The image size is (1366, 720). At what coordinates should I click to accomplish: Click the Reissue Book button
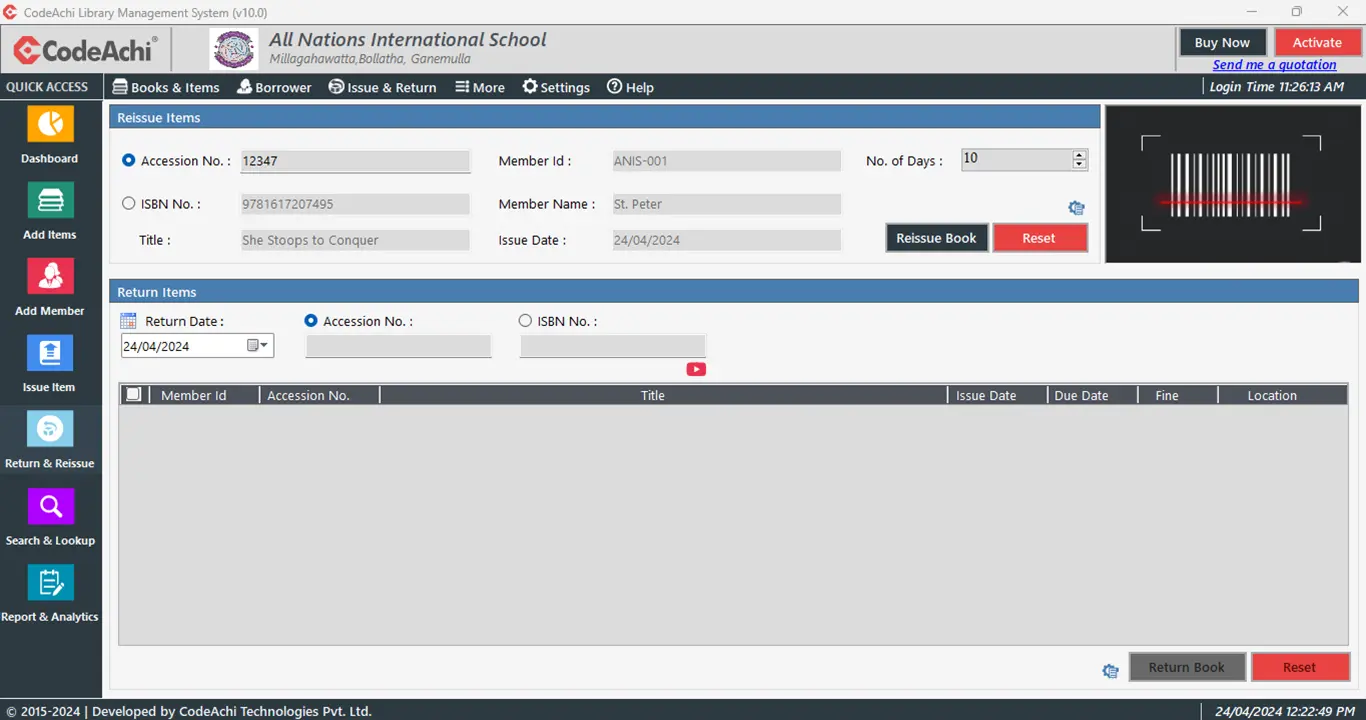(936, 238)
